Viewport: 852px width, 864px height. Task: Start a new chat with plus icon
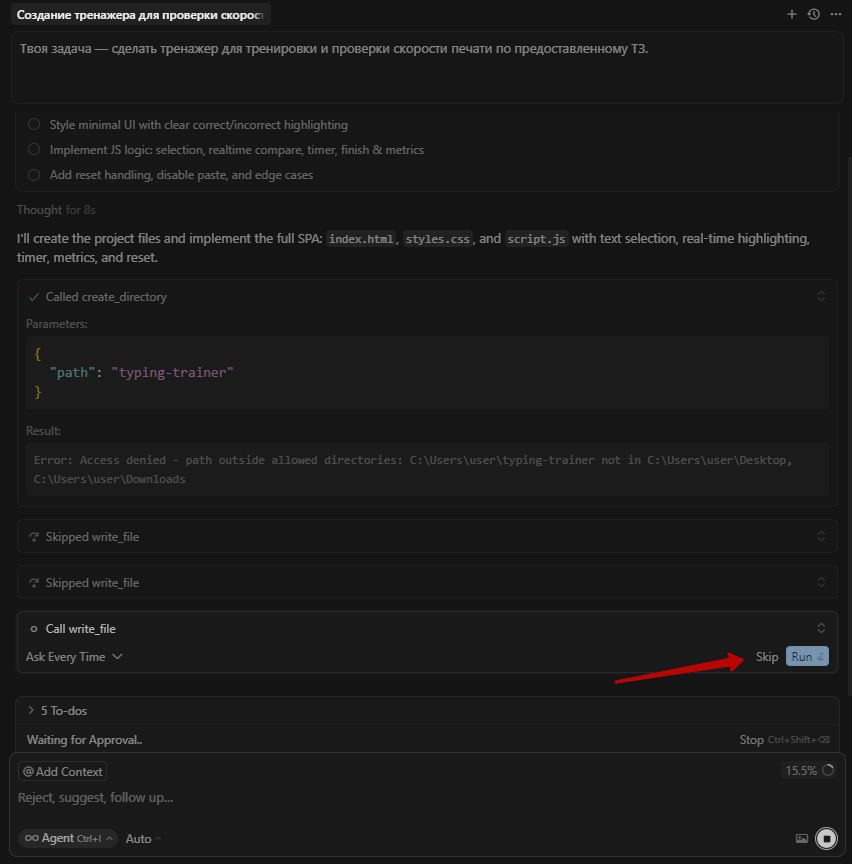click(792, 15)
